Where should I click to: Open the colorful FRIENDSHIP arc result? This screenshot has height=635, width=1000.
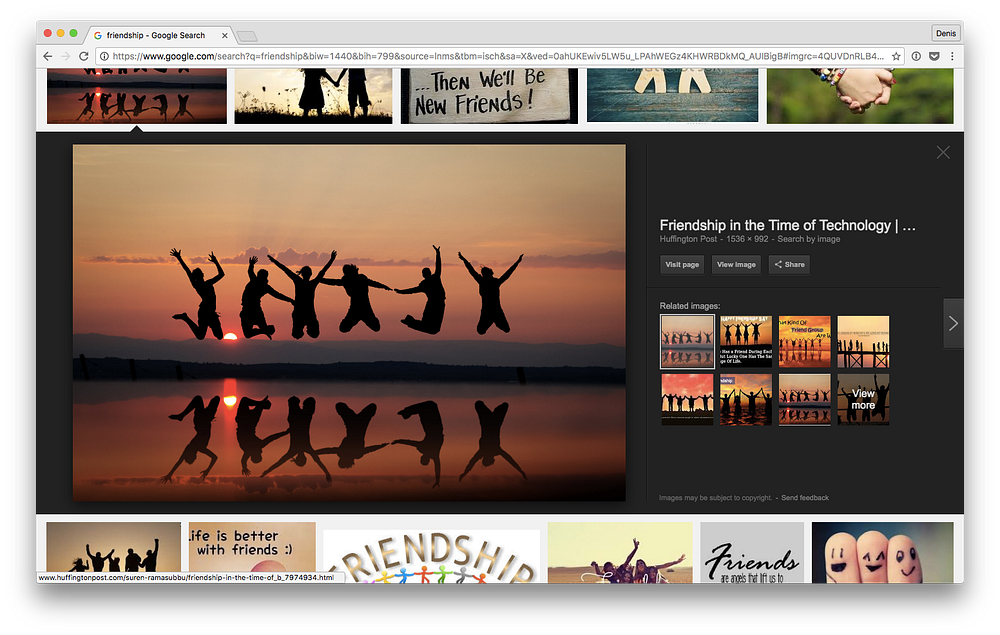431,555
